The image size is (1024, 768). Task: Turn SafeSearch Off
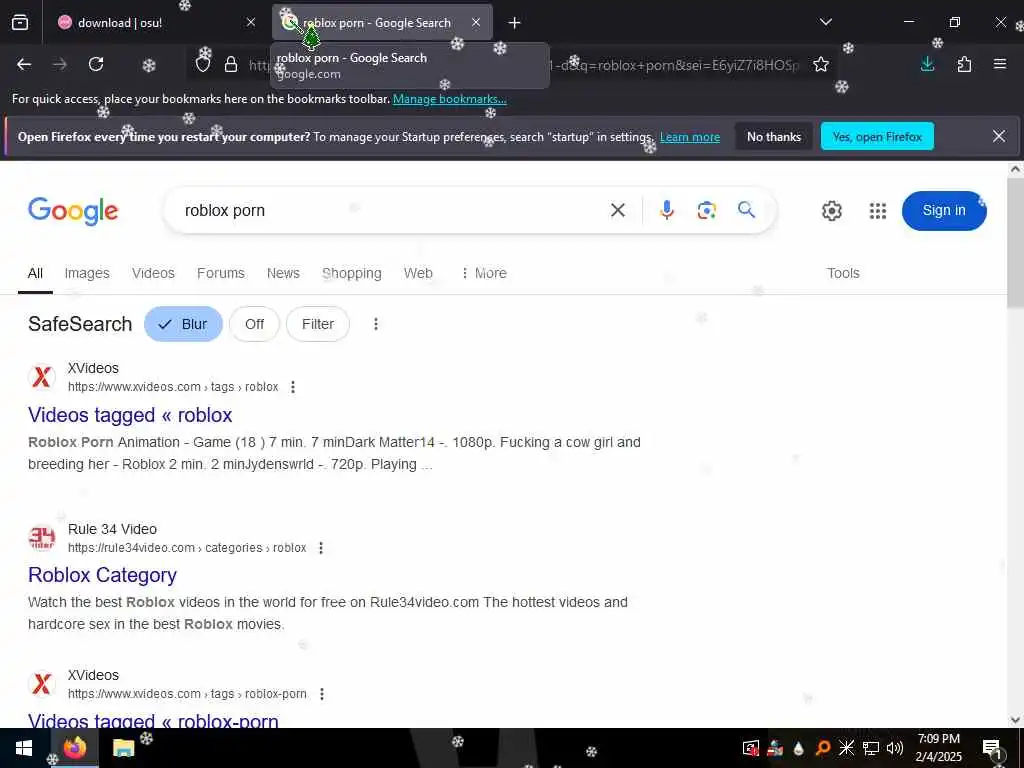coord(255,324)
